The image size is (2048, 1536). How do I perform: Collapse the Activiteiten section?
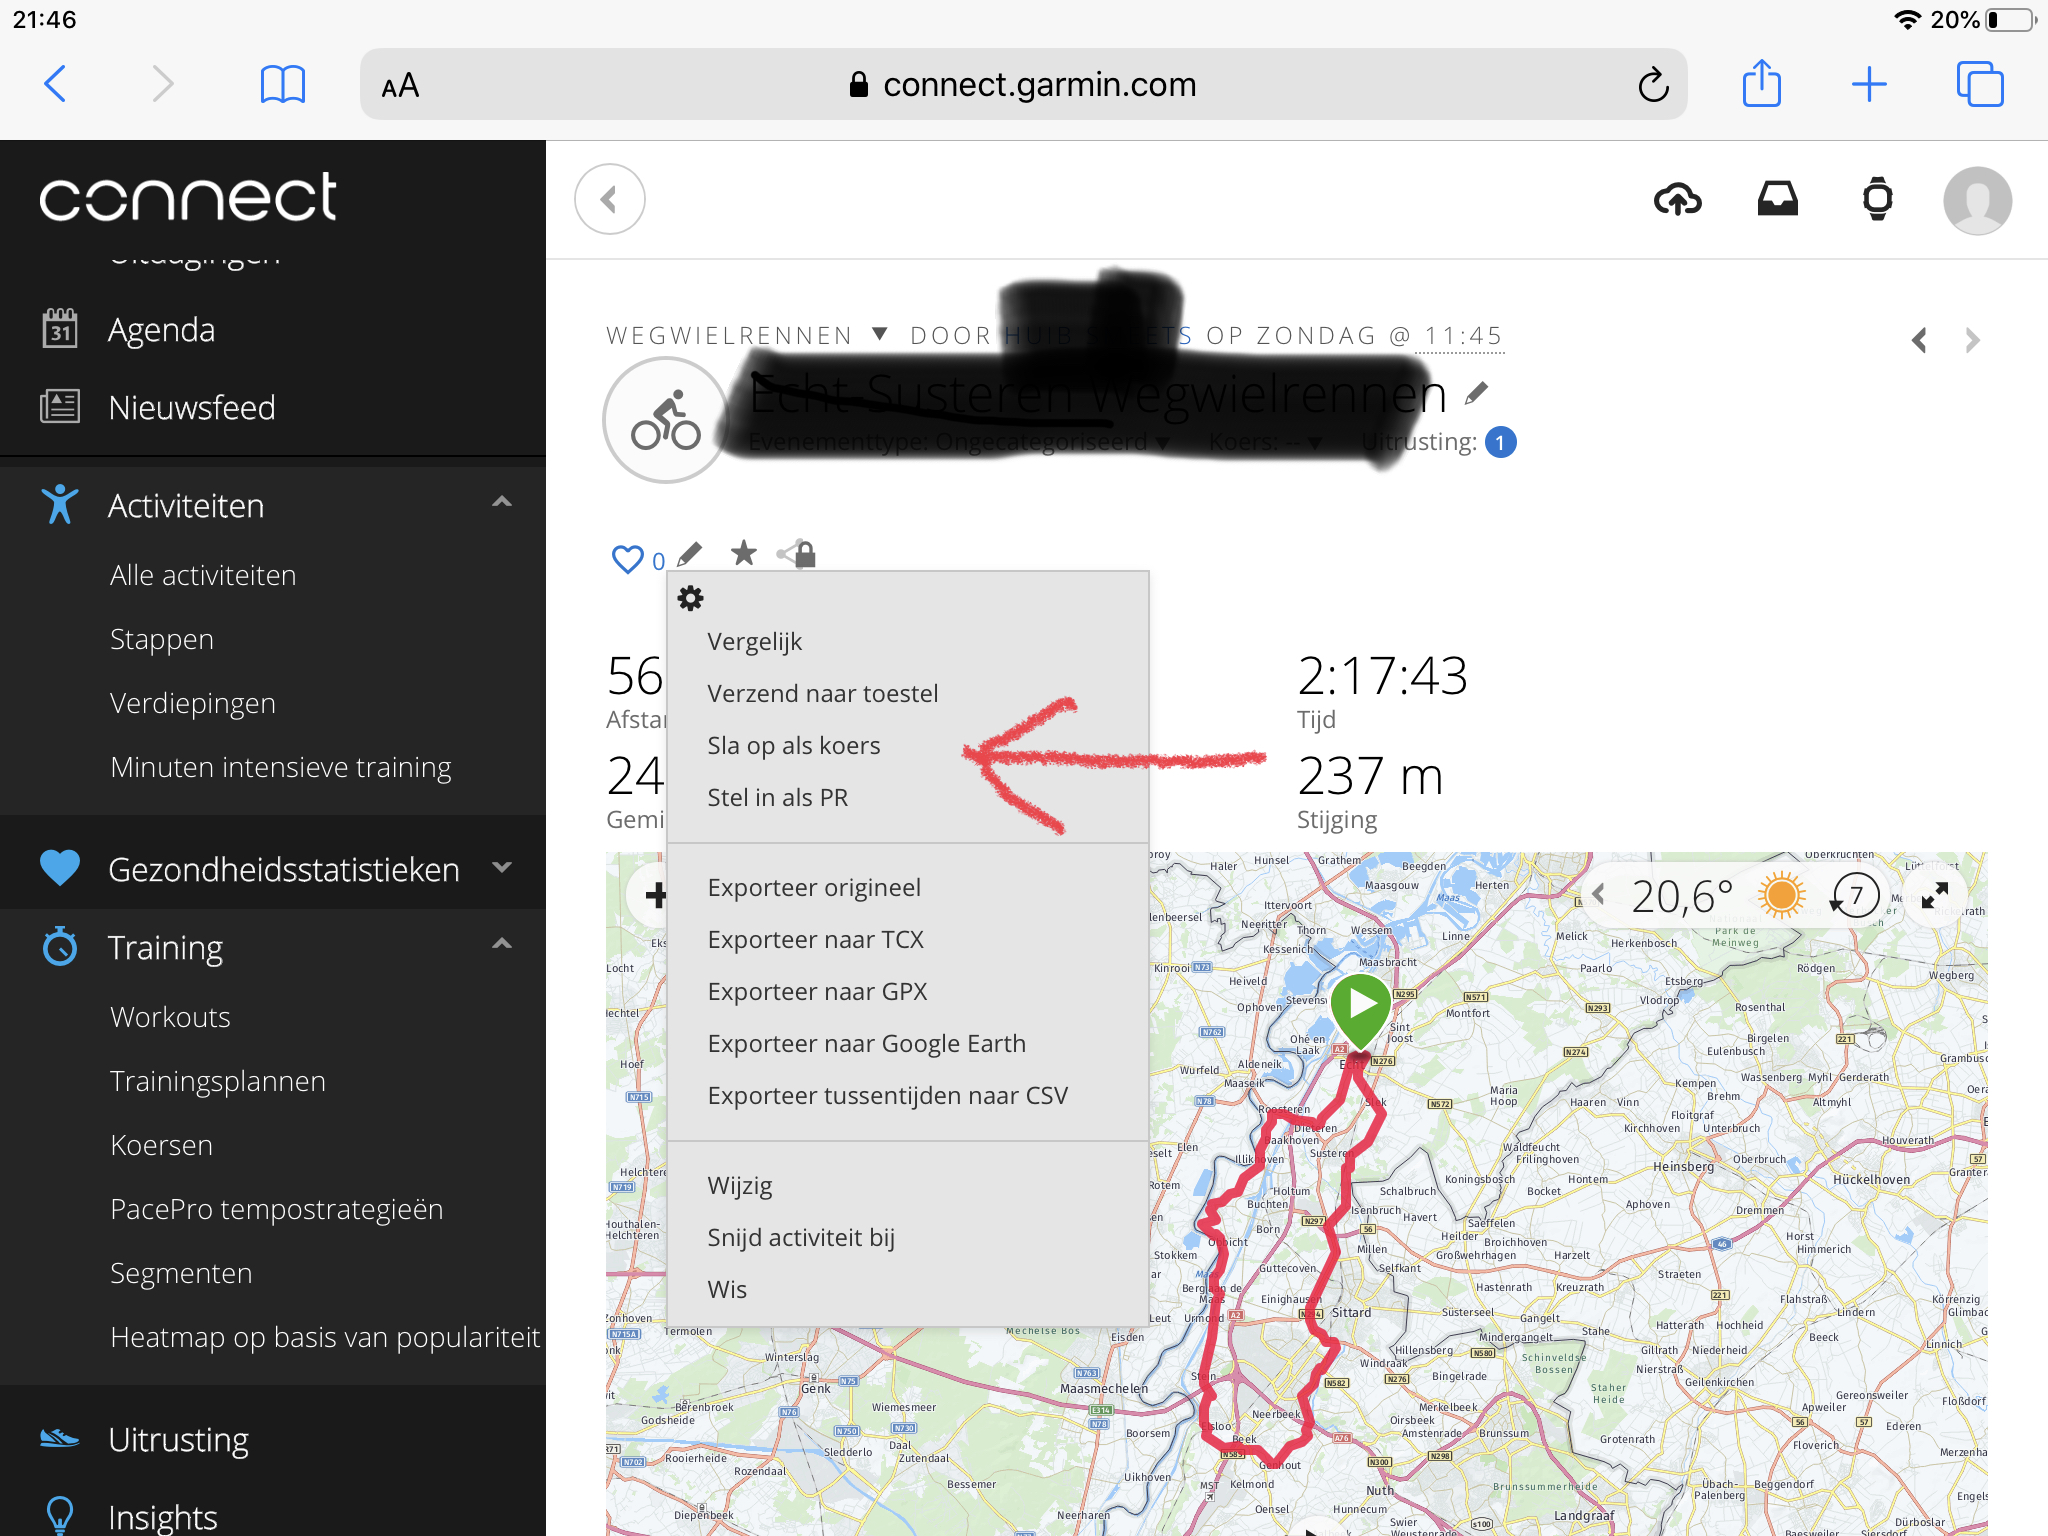(x=502, y=503)
